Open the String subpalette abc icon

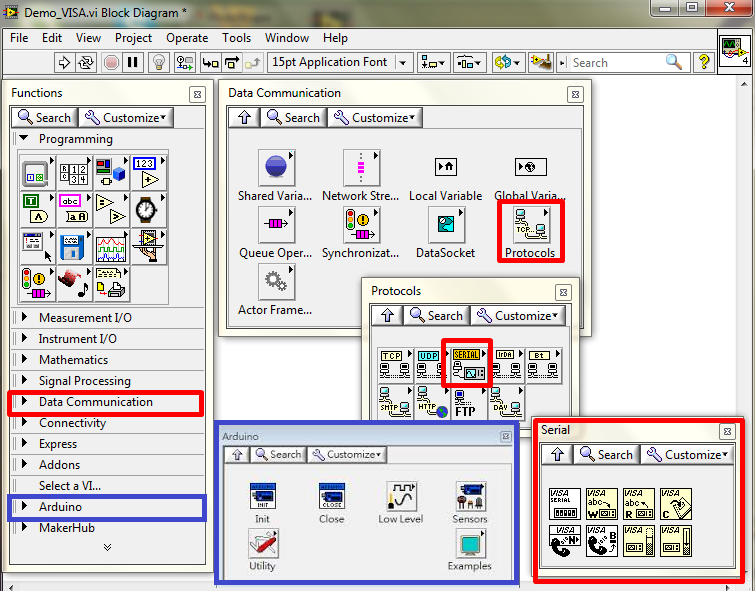[x=75, y=209]
